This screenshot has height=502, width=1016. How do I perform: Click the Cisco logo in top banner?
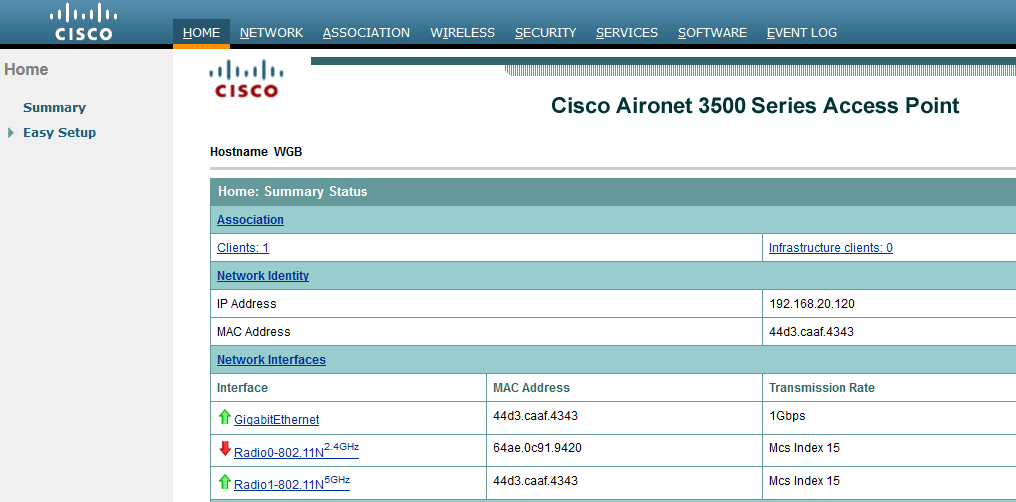click(84, 22)
